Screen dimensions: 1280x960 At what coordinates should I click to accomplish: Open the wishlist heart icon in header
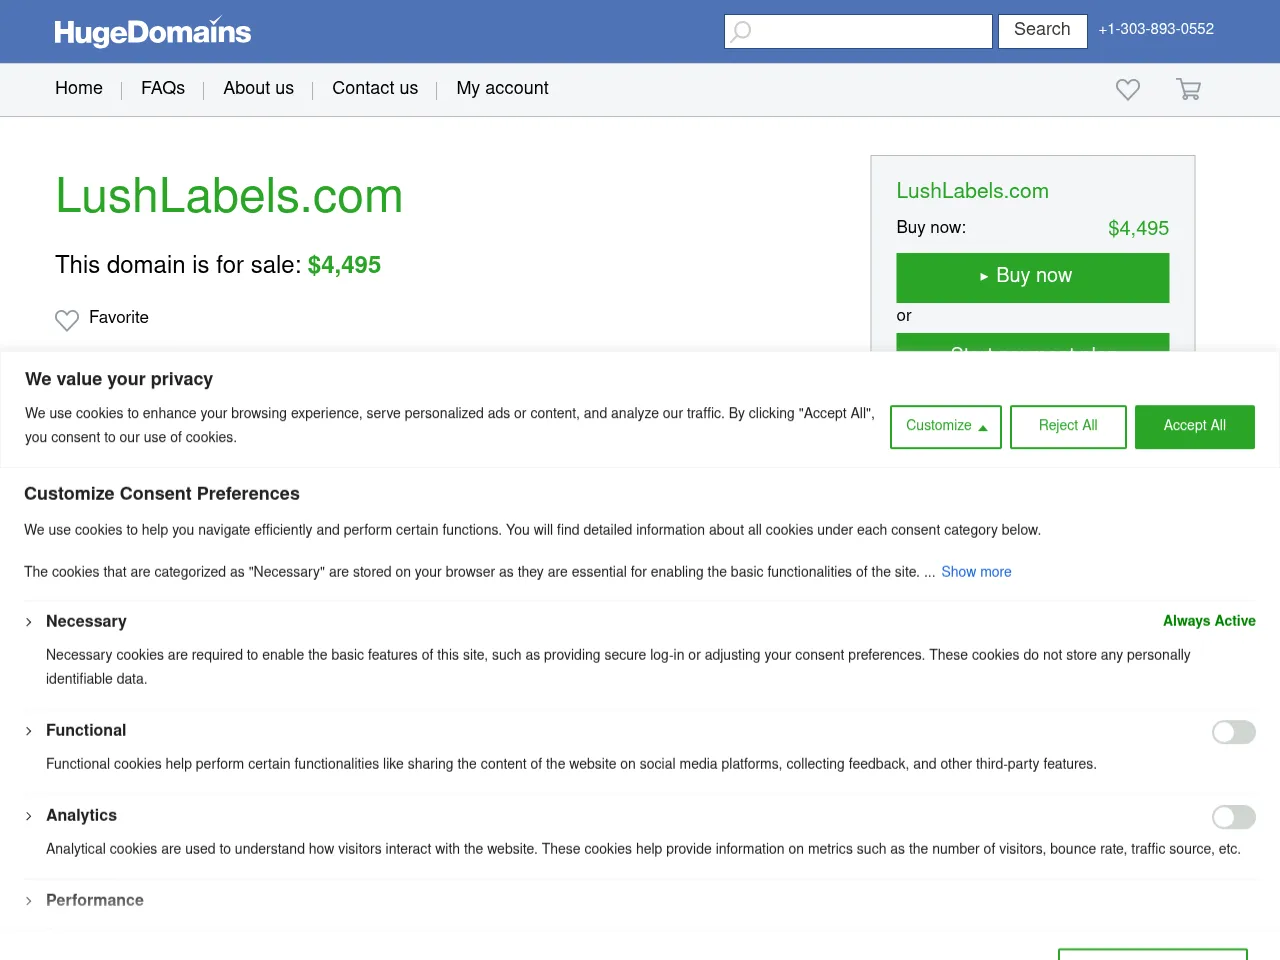tap(1127, 89)
